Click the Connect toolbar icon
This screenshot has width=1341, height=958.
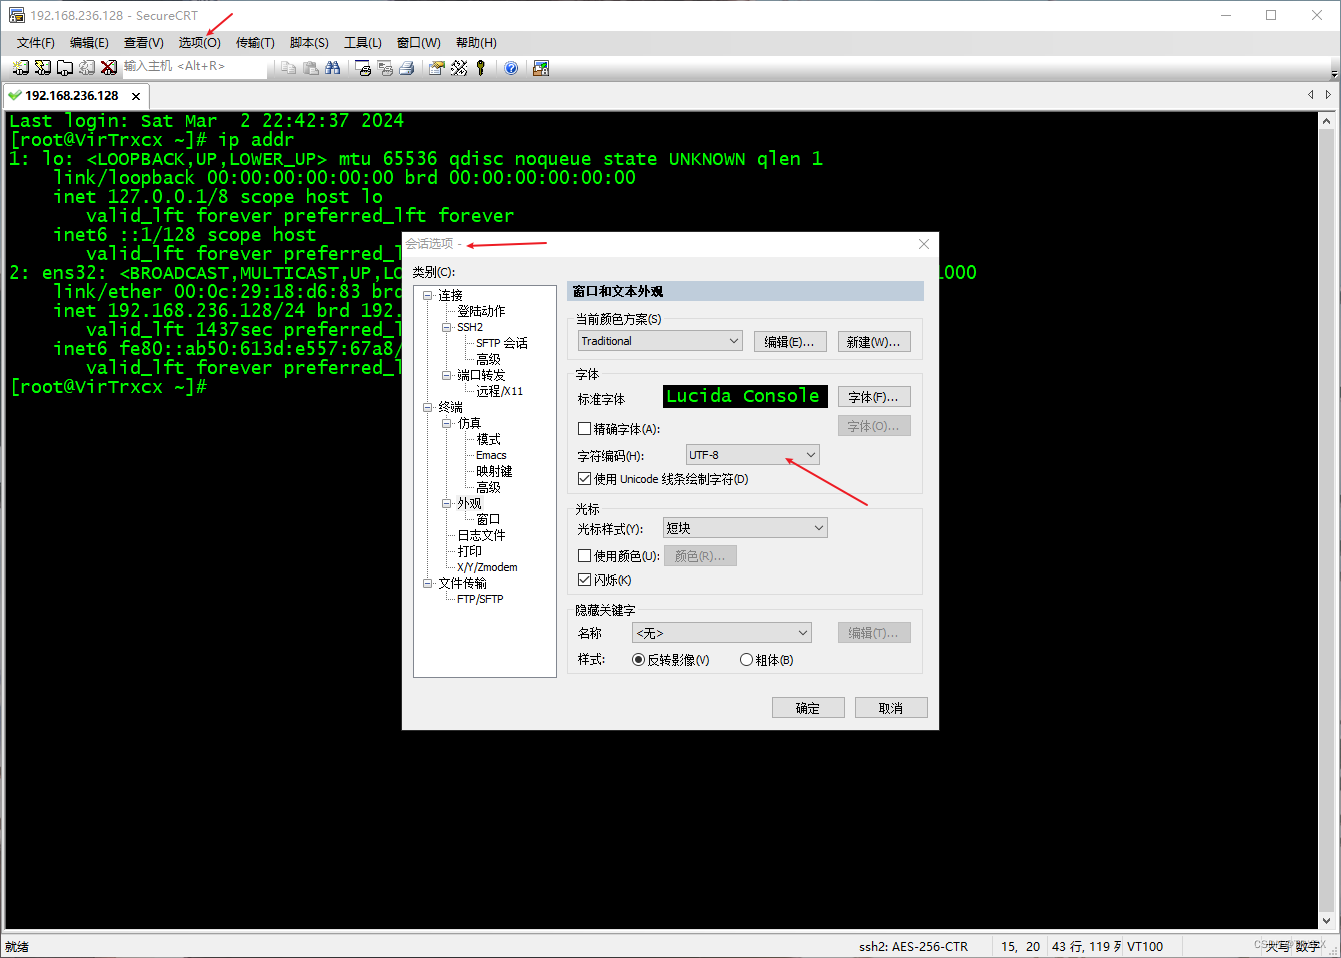click(x=21, y=68)
